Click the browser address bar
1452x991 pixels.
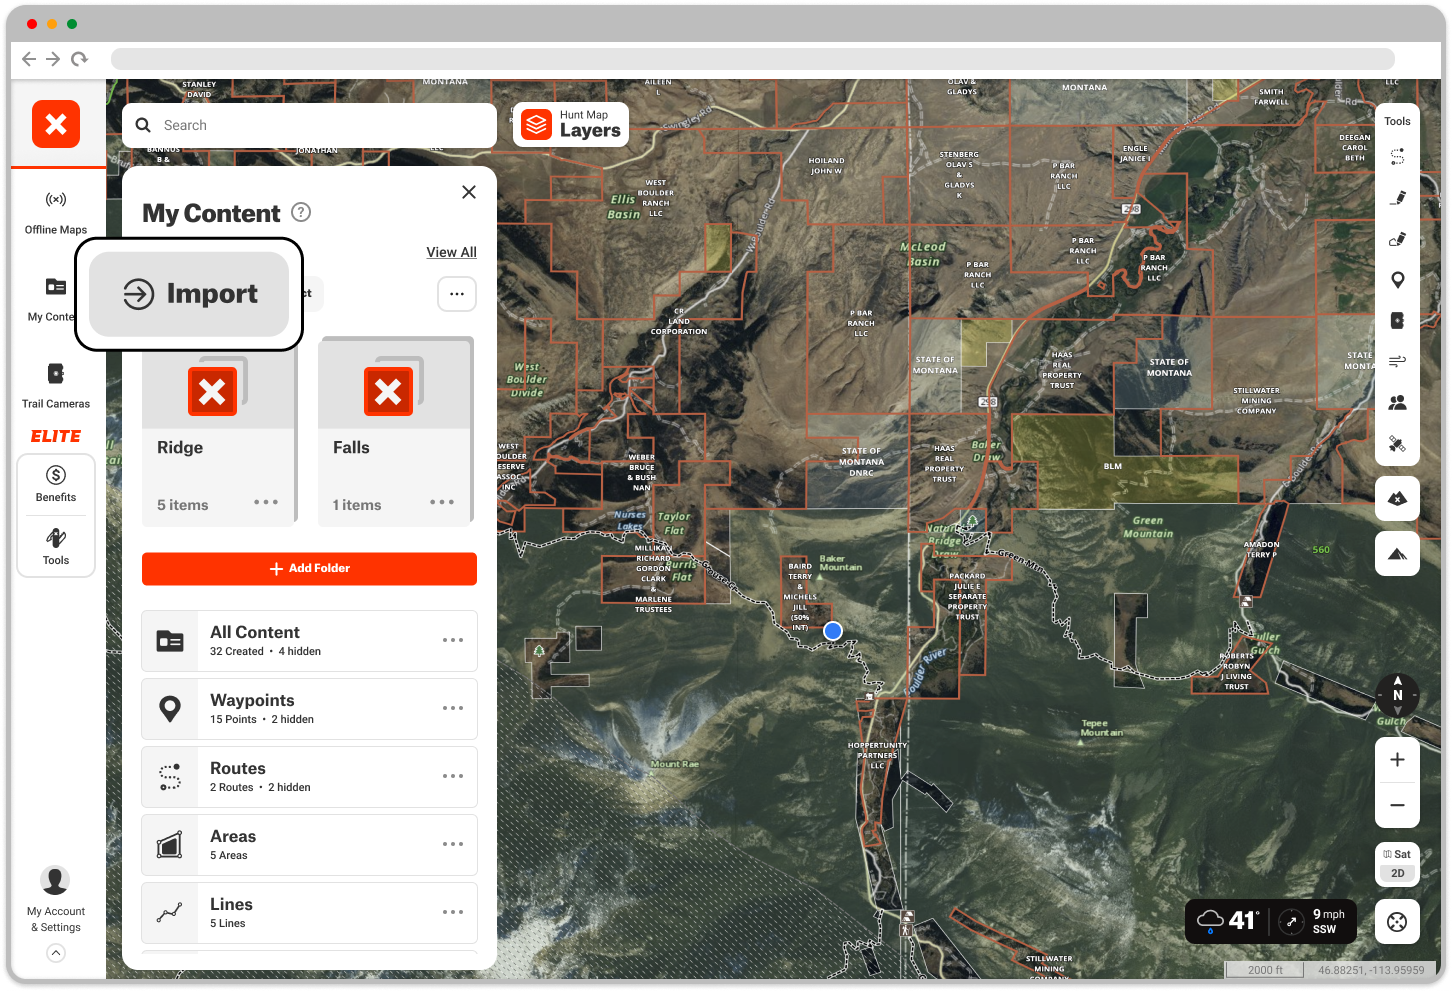(752, 59)
